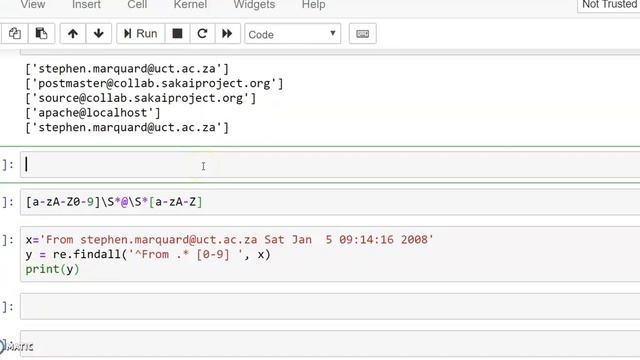Paste cells below icon

click(x=41, y=33)
